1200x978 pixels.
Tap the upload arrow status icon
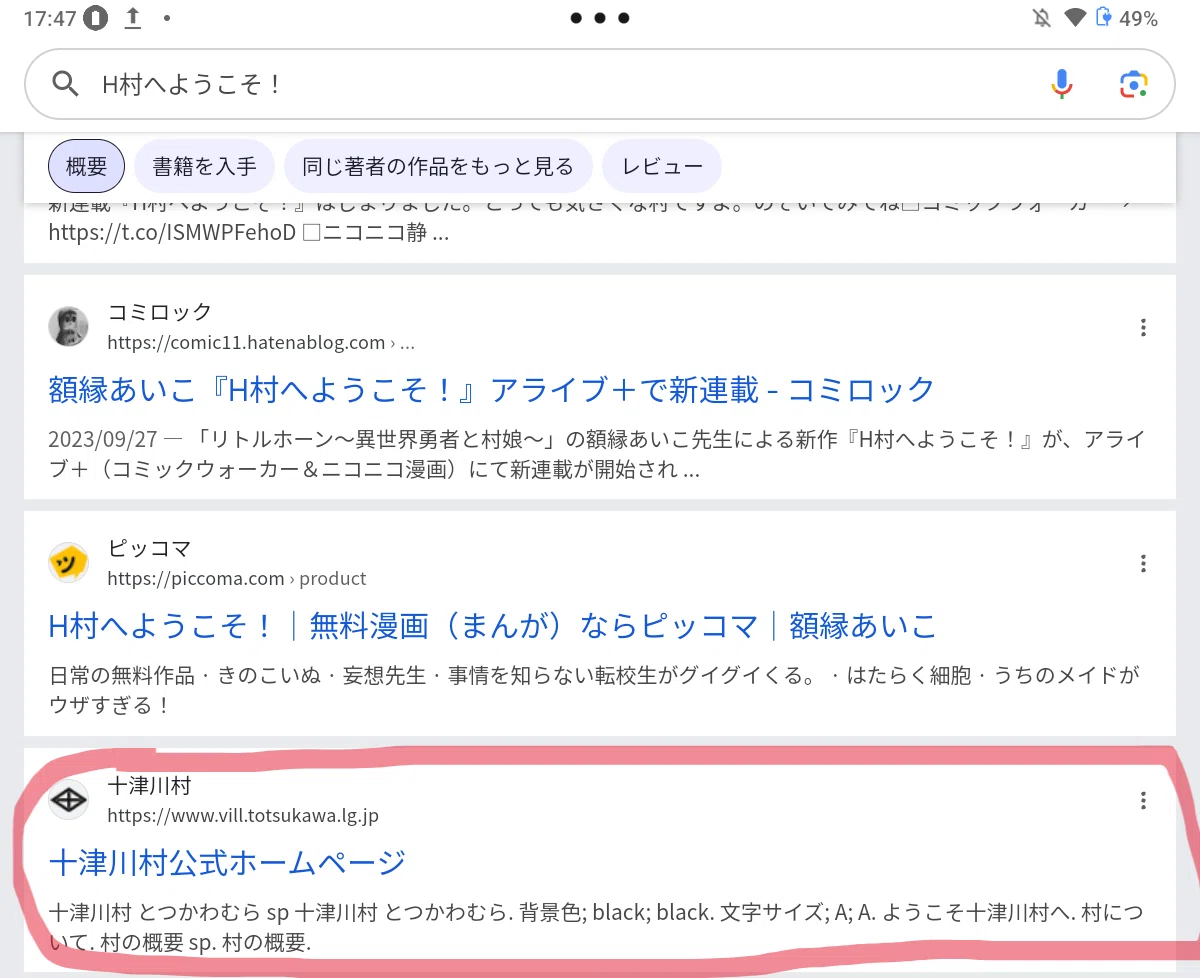coord(132,18)
